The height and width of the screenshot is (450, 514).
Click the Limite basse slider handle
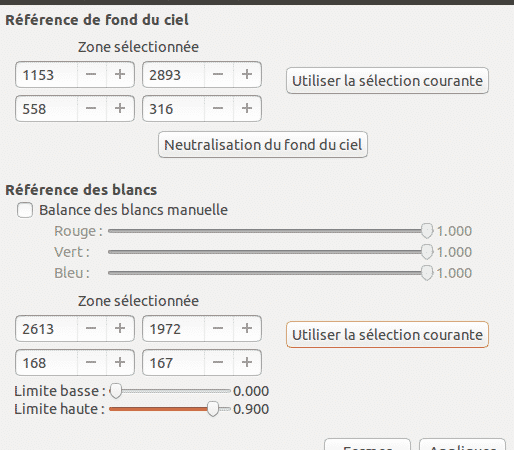(116, 391)
